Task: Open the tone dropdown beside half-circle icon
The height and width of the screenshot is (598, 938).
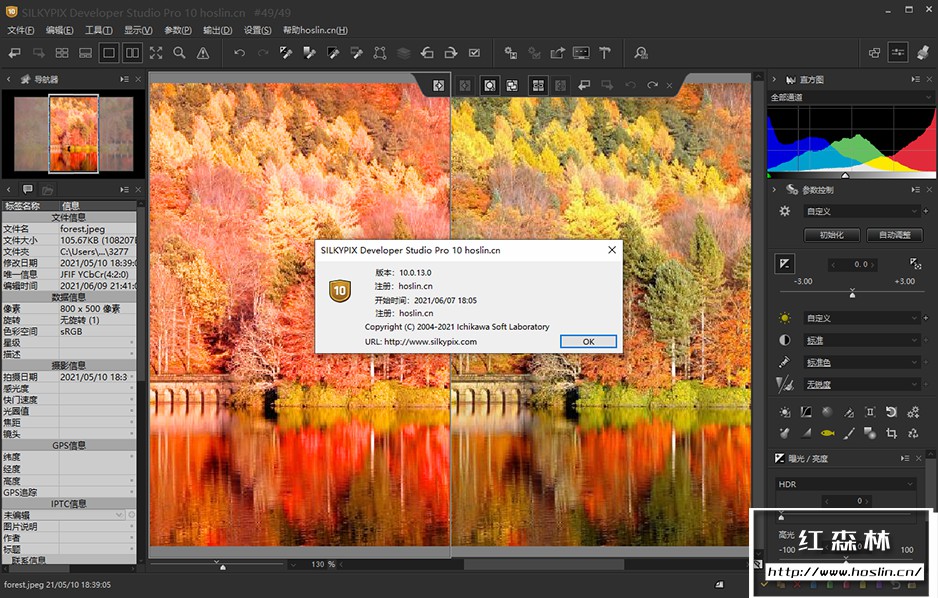Action: [x=861, y=340]
